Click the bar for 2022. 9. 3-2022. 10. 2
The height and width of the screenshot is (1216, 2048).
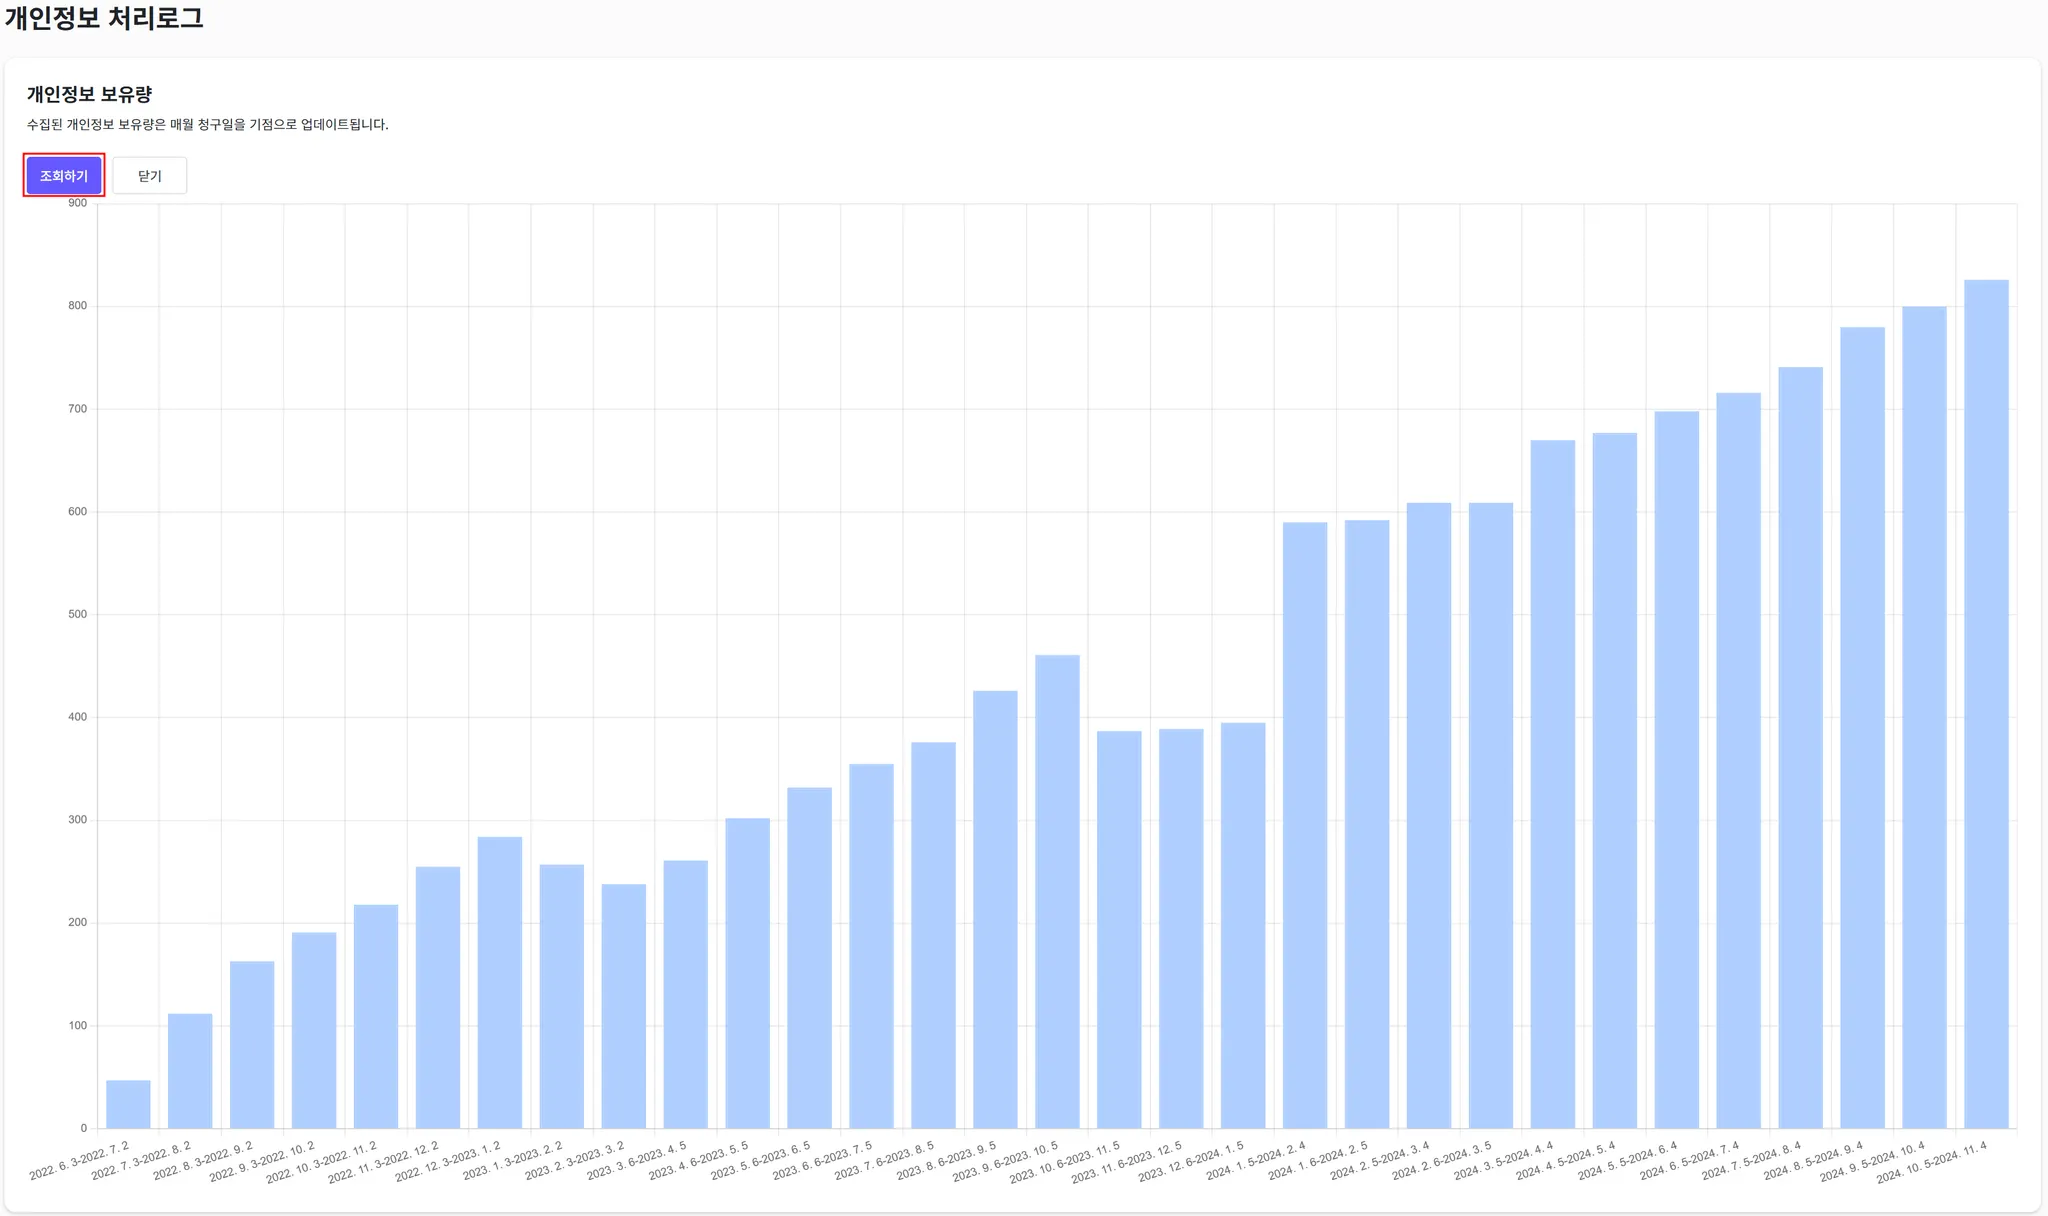[x=314, y=1030]
